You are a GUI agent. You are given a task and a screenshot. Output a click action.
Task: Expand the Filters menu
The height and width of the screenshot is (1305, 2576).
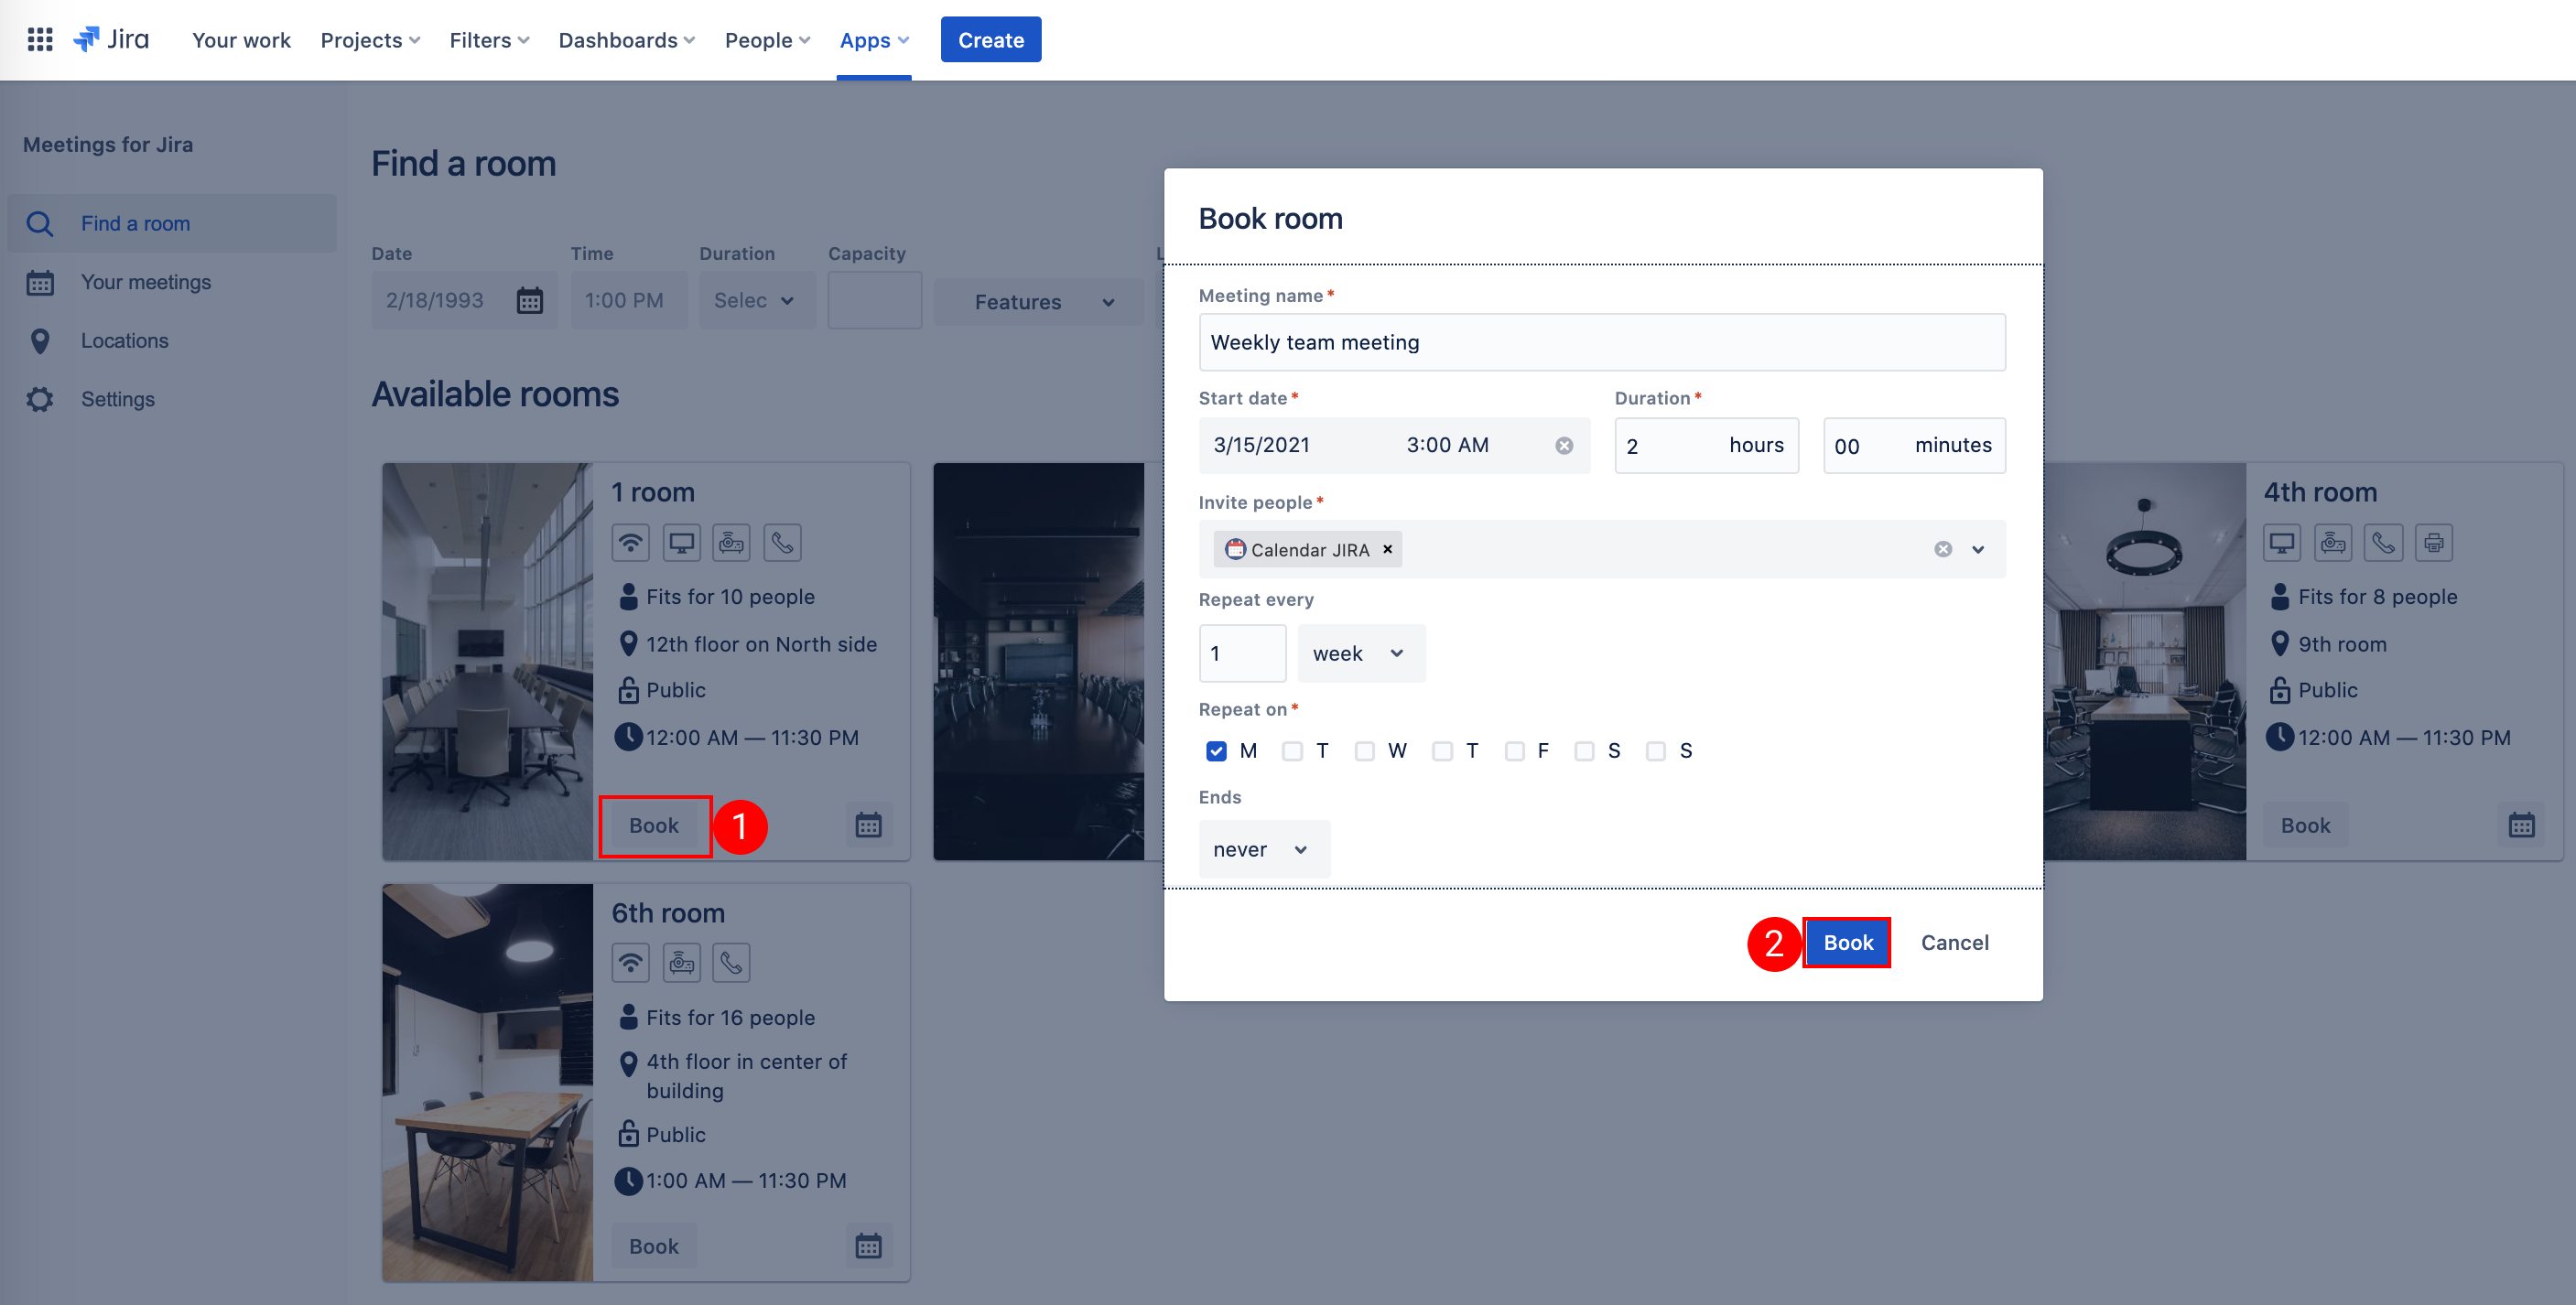point(489,40)
